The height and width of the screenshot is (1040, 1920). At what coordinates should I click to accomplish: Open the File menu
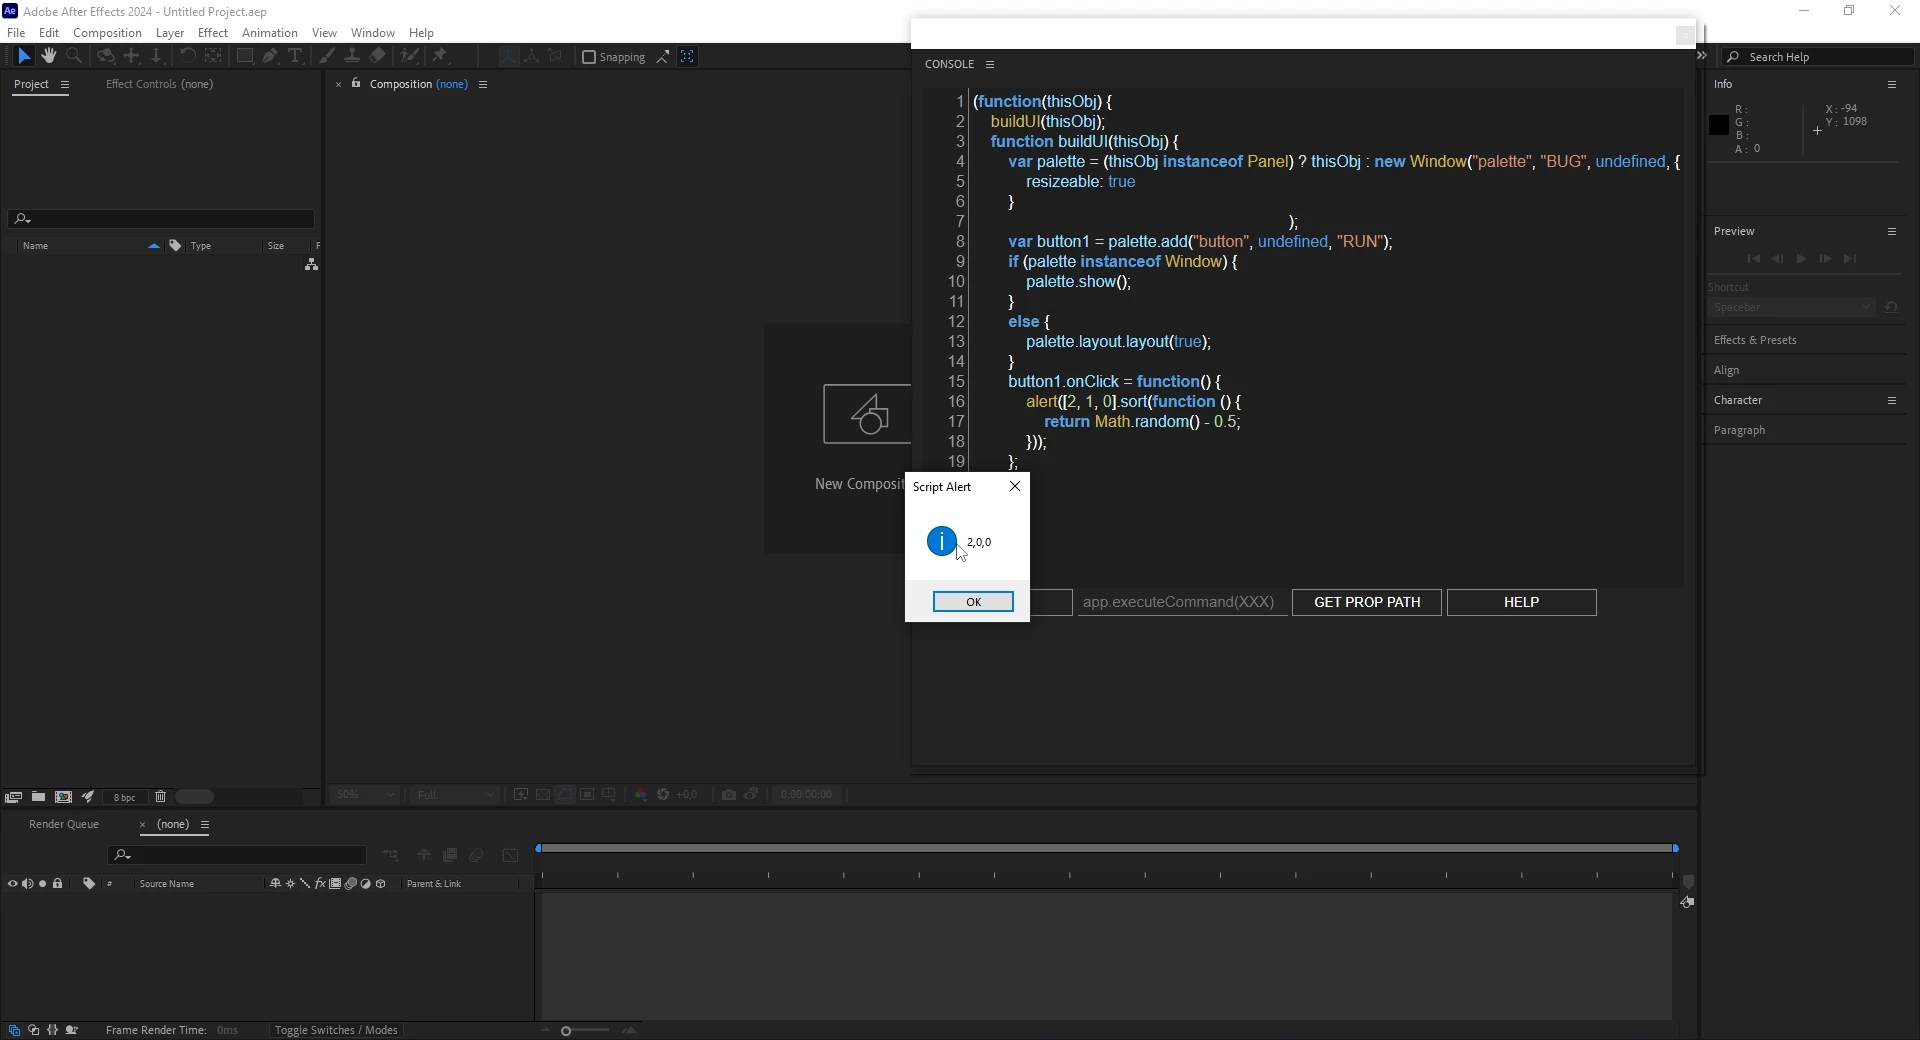pos(16,33)
